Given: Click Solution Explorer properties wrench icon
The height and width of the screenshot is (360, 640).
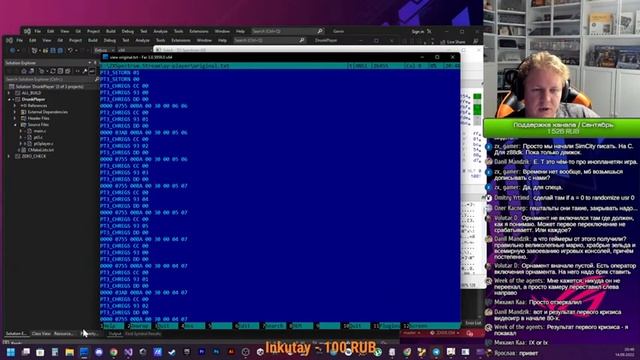Looking at the screenshot, I should click(x=84, y=71).
